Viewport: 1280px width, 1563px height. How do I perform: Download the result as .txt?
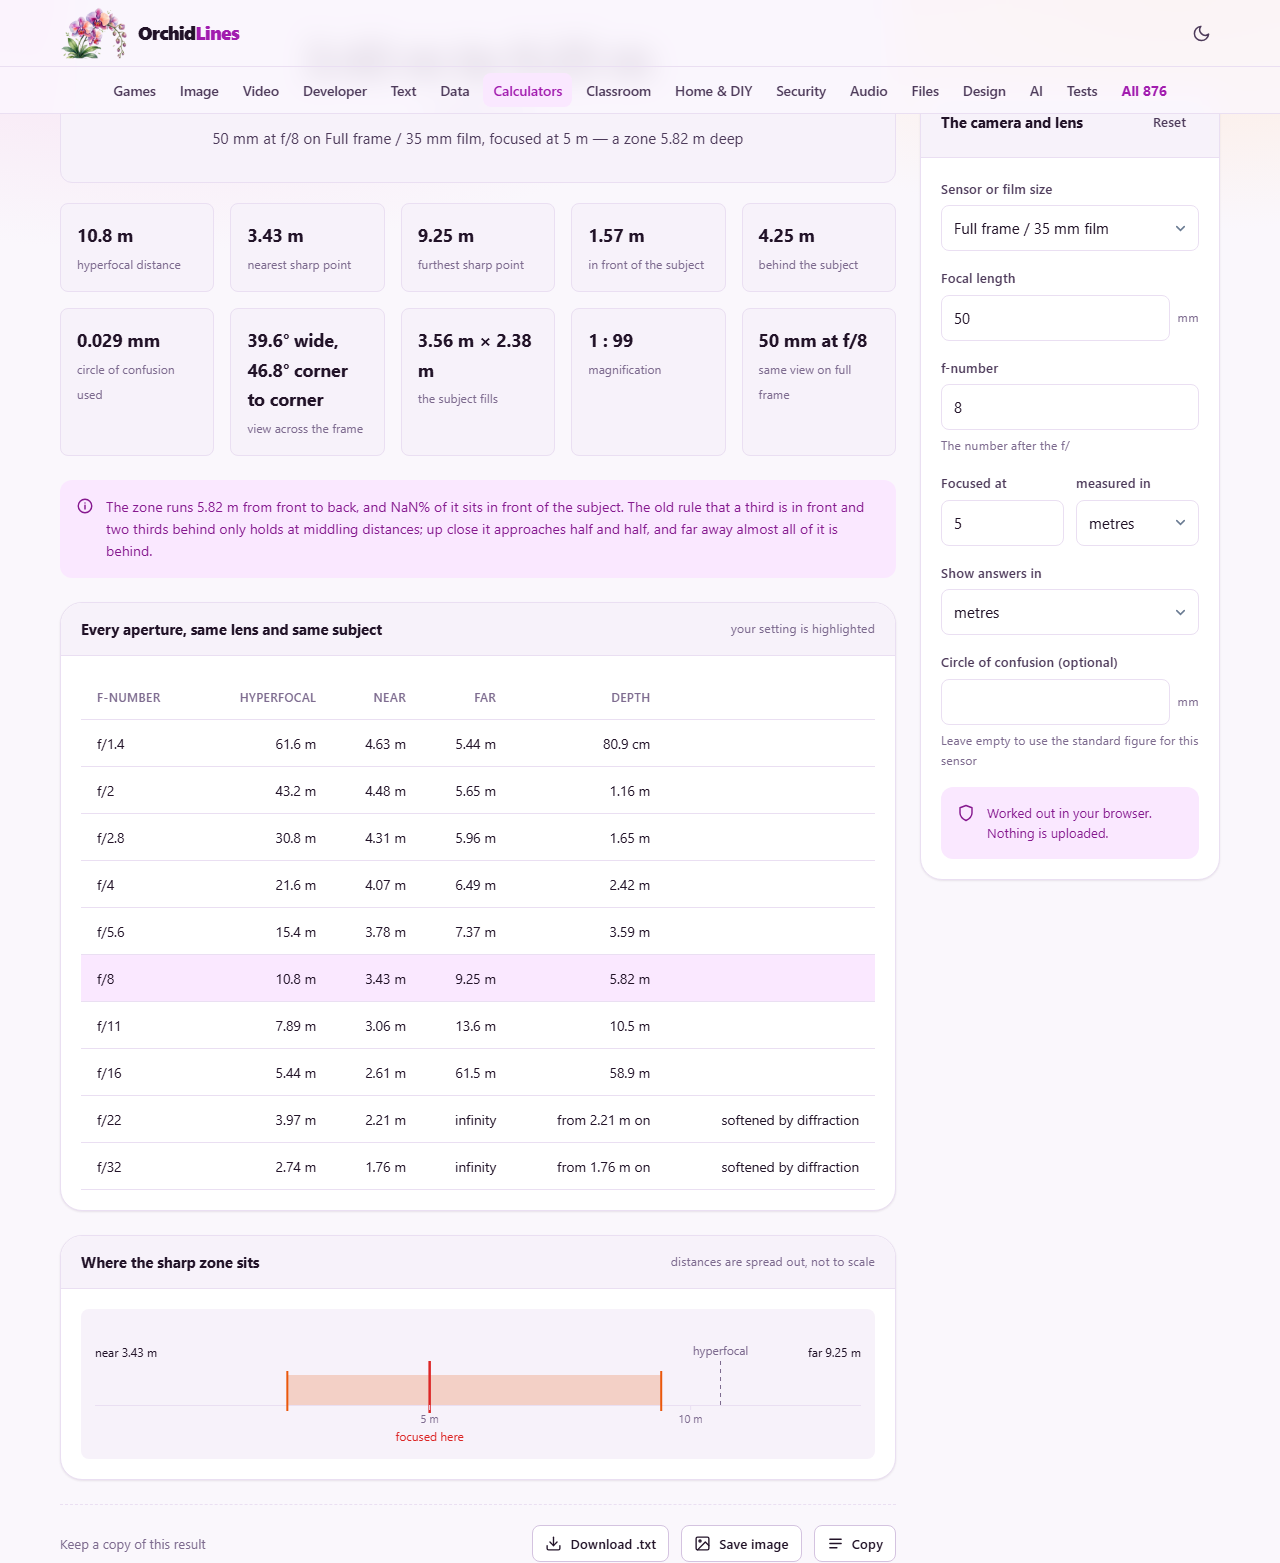[x=600, y=1544]
